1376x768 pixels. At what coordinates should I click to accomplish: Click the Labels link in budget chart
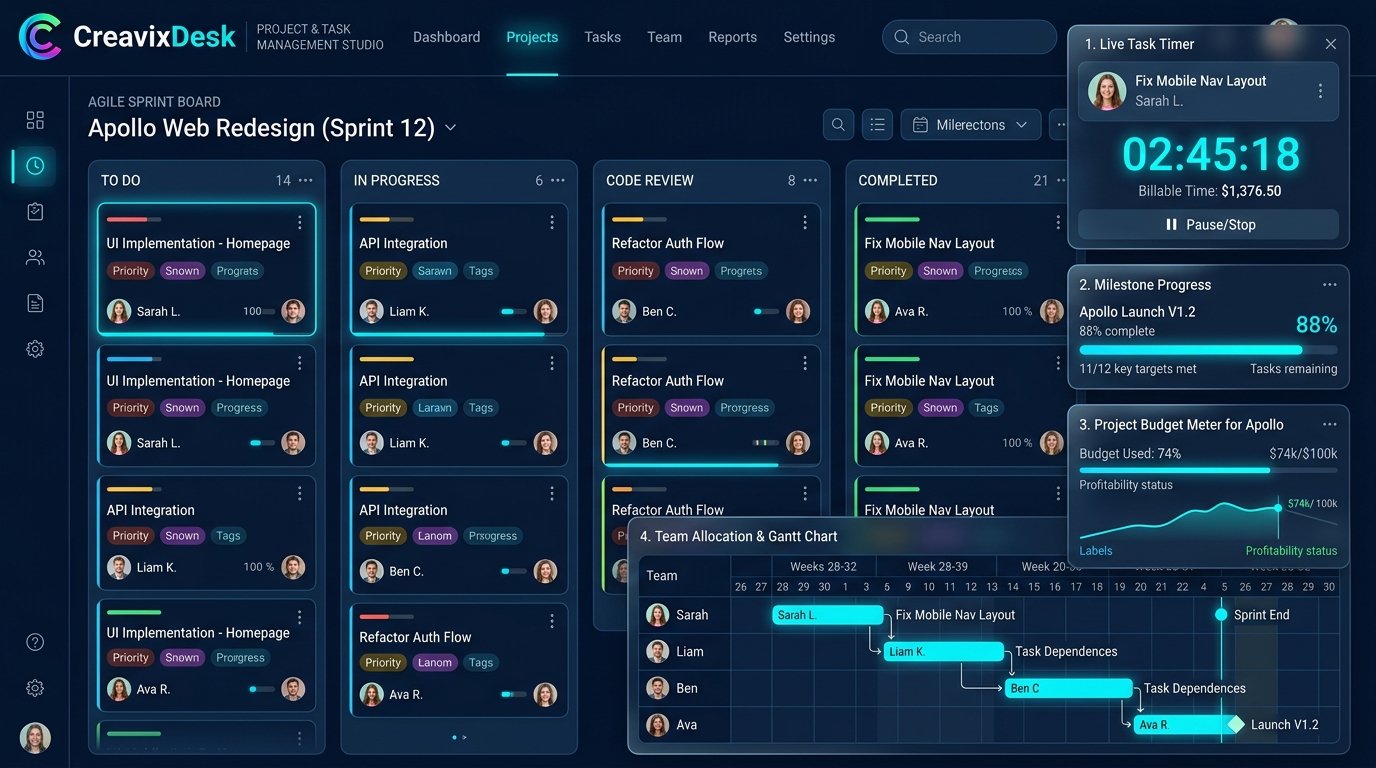click(x=1096, y=551)
